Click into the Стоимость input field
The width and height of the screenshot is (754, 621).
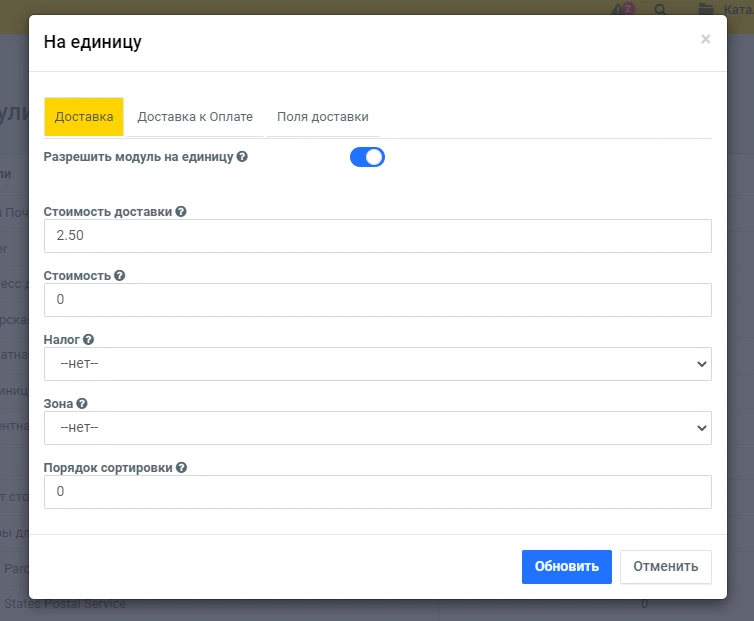377,300
